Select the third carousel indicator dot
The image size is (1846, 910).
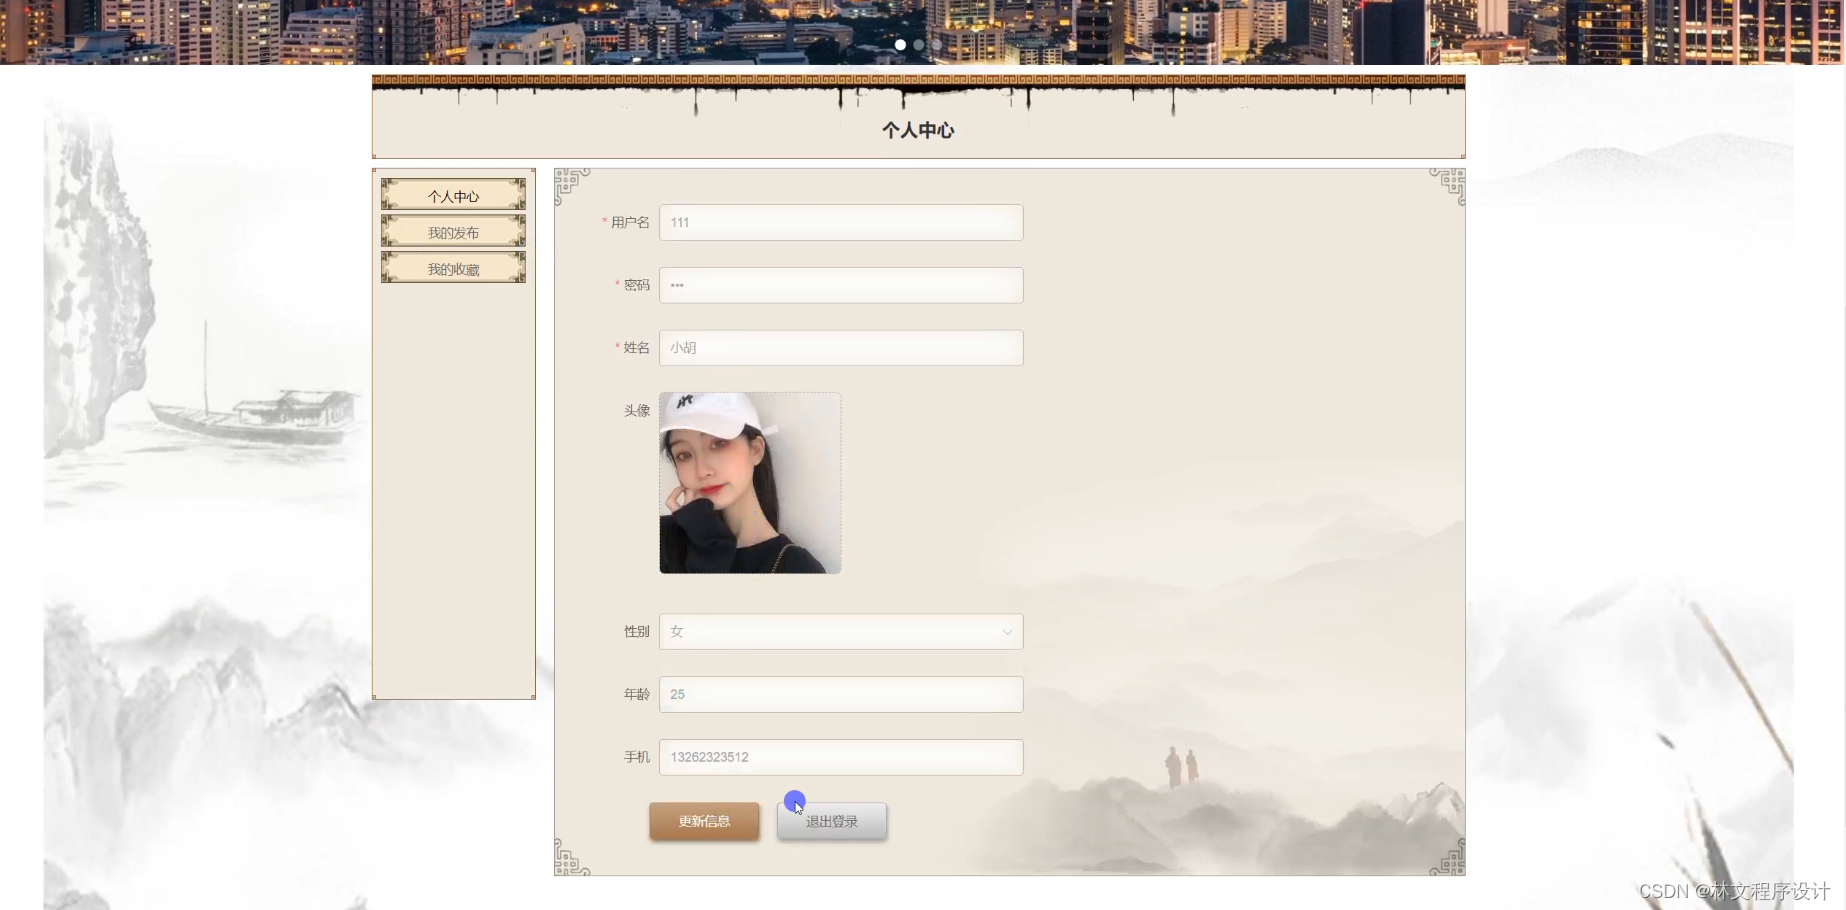click(936, 44)
